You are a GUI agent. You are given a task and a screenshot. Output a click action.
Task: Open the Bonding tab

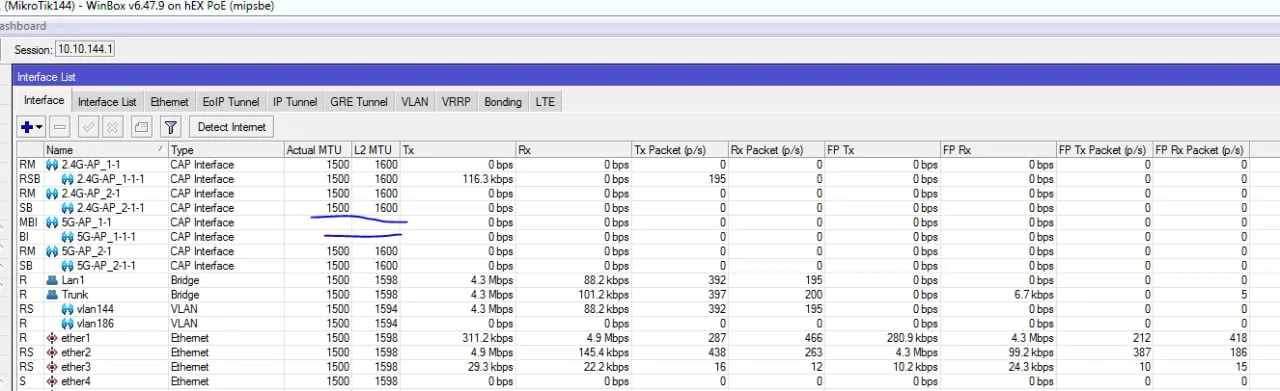click(503, 102)
